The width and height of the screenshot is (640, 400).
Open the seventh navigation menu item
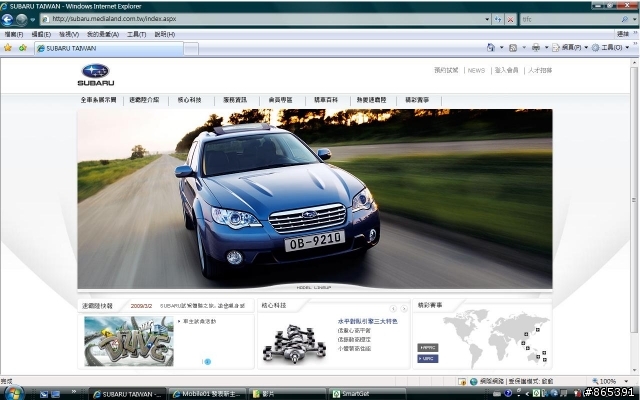pyautogui.click(x=371, y=100)
